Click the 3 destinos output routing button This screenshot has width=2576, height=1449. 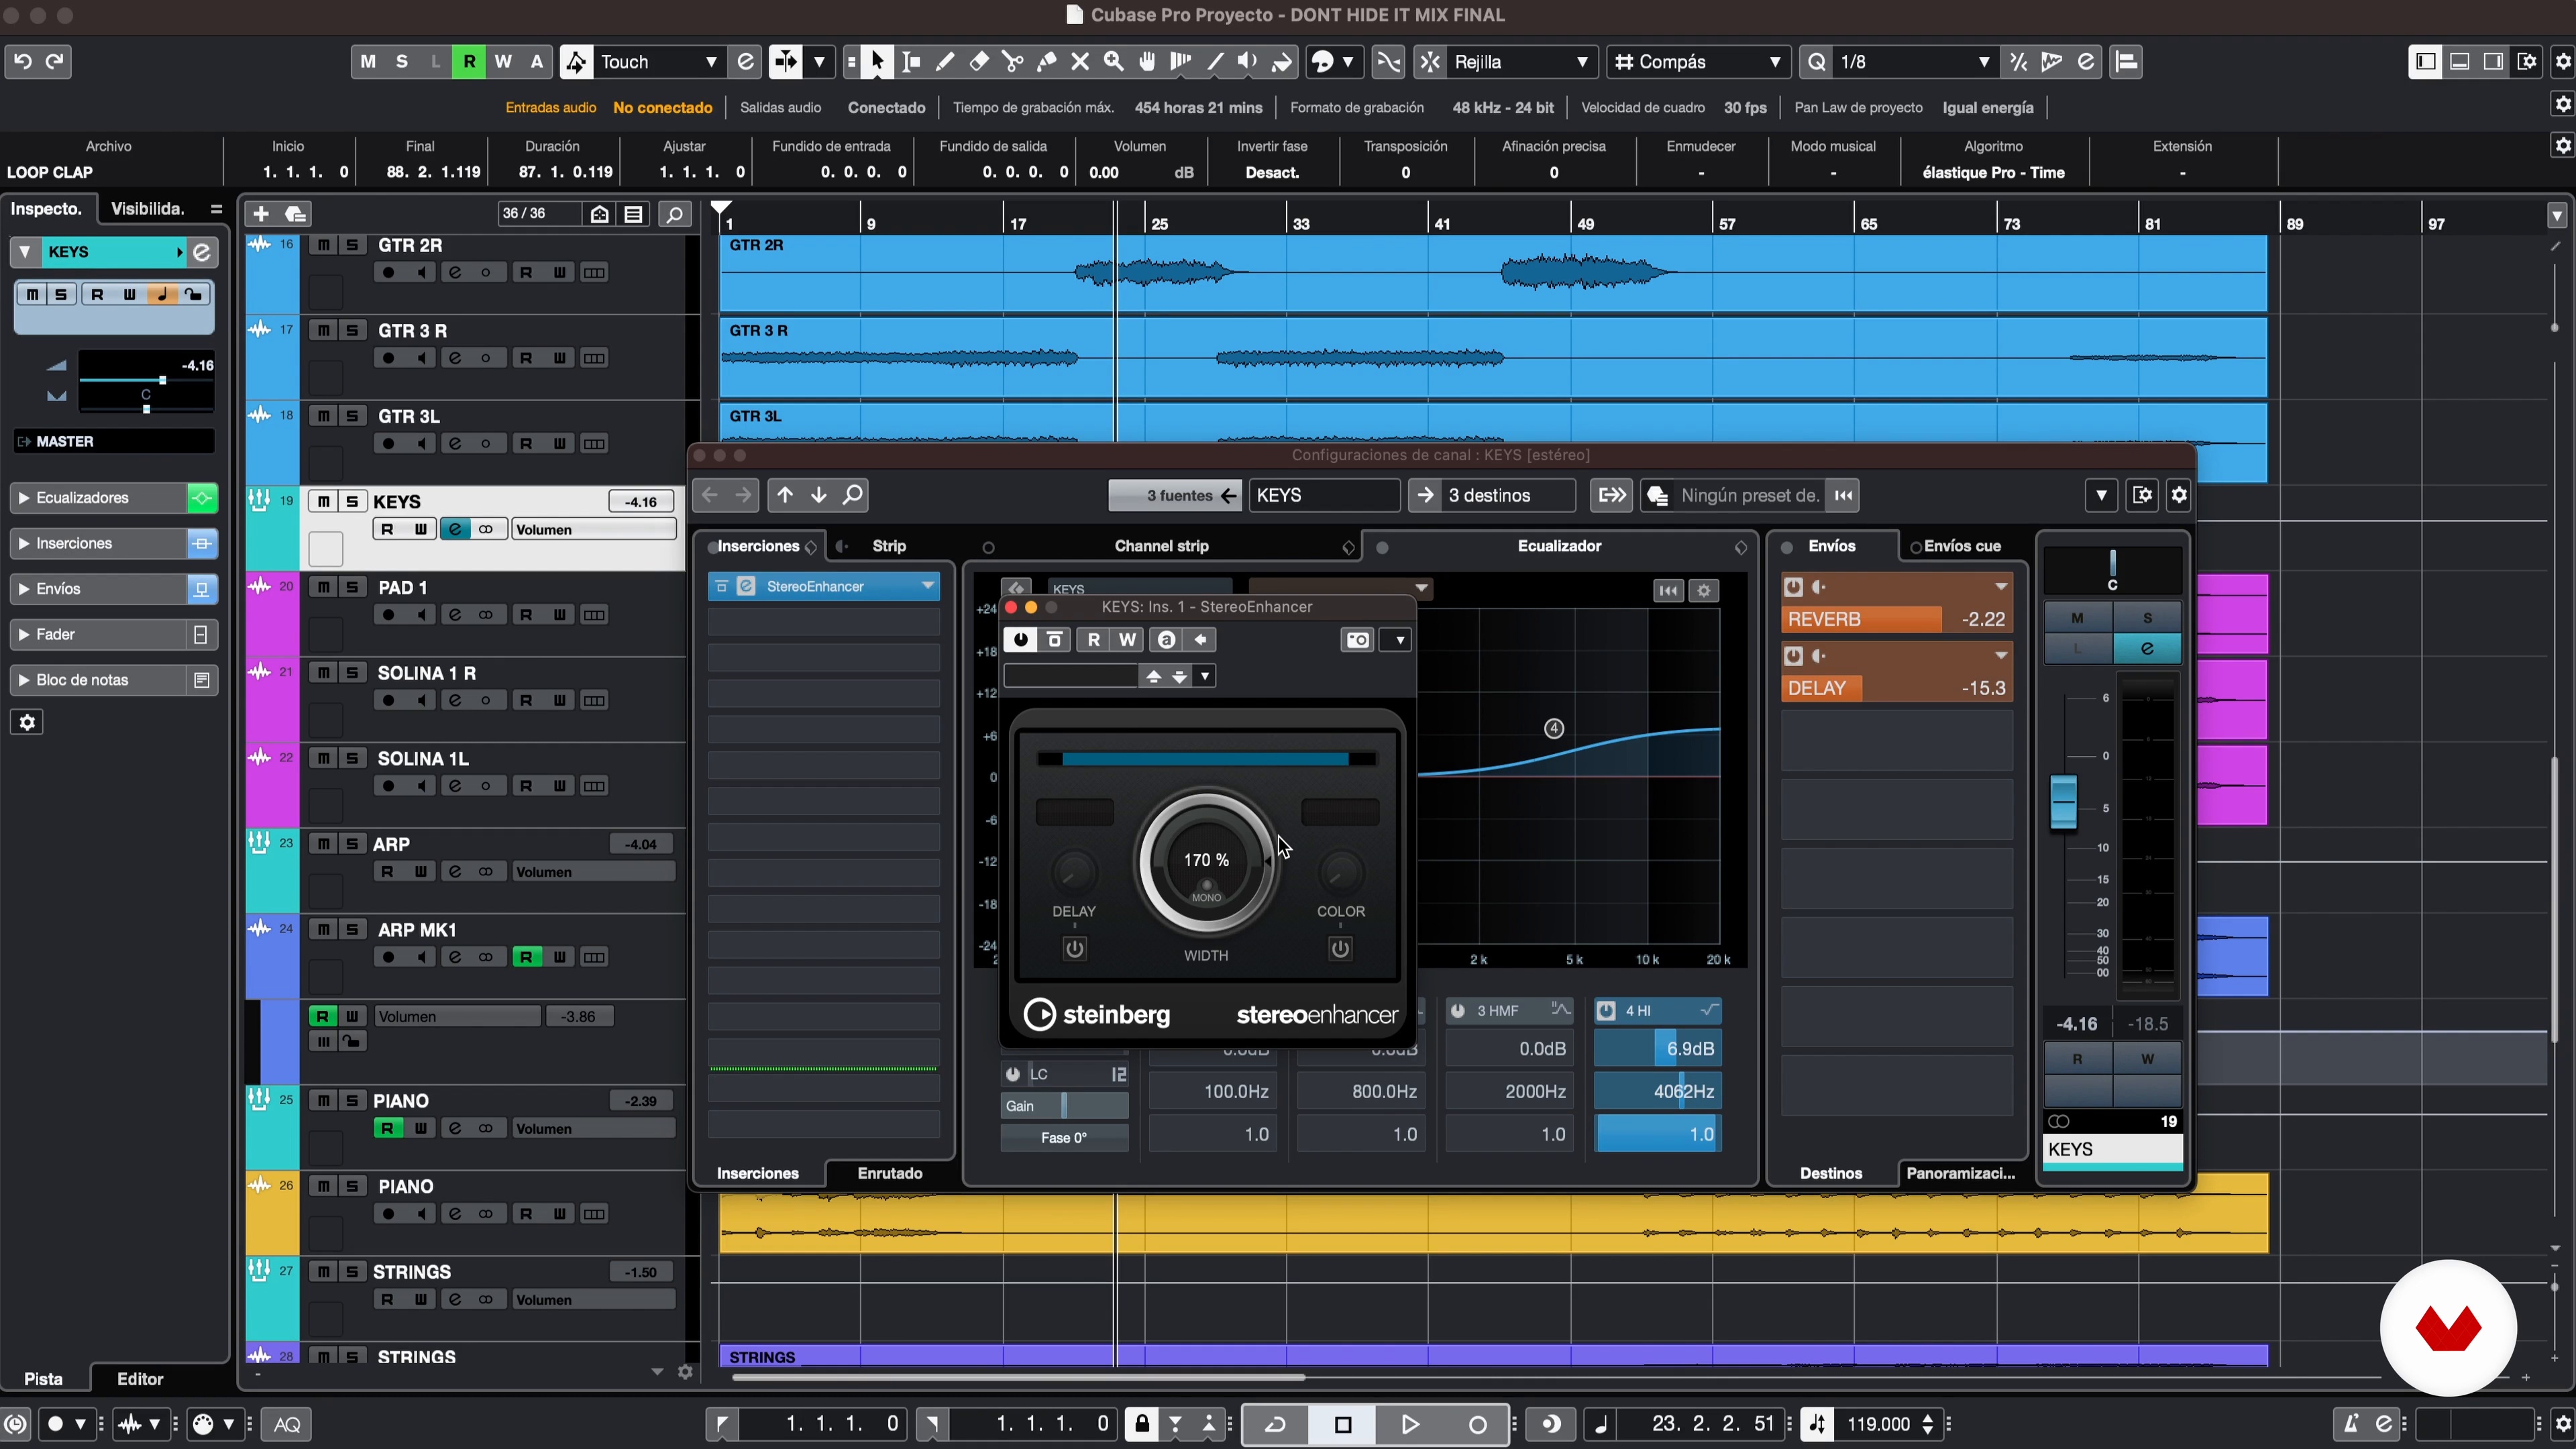(1491, 495)
